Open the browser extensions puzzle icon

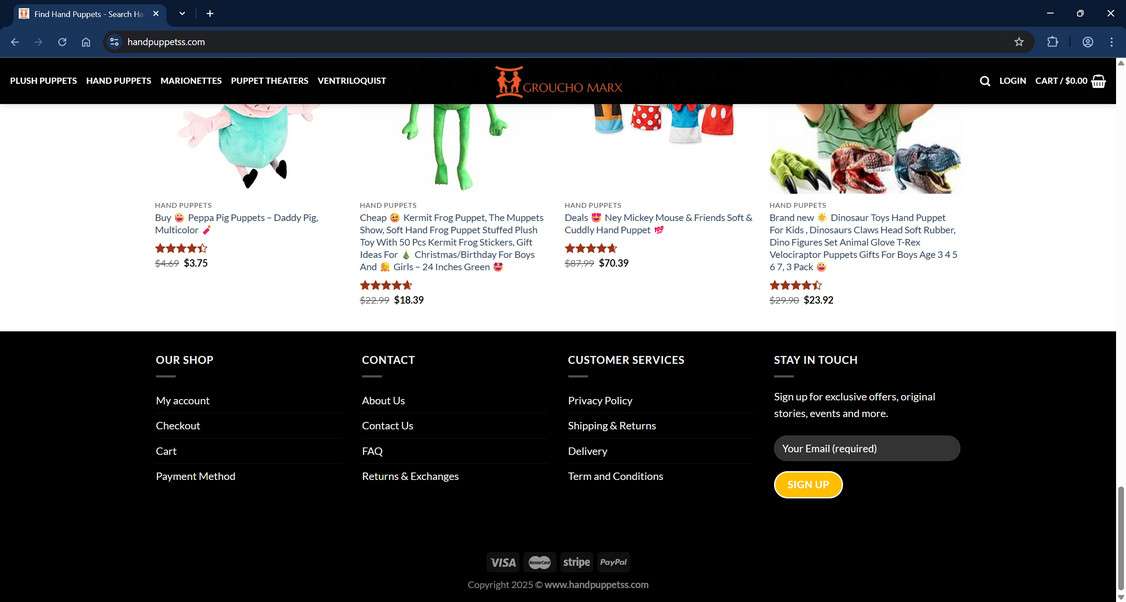1053,42
